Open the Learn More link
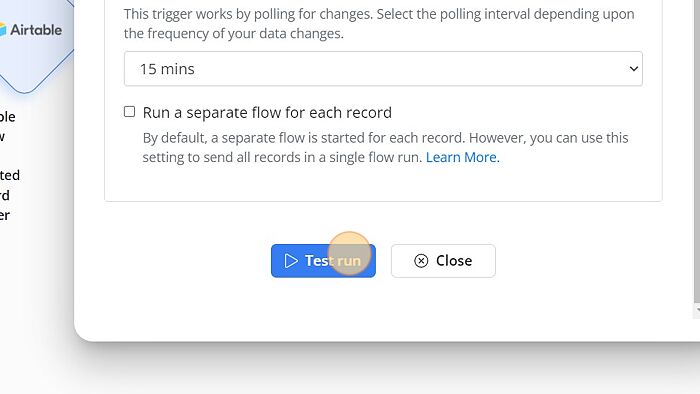 pos(462,157)
